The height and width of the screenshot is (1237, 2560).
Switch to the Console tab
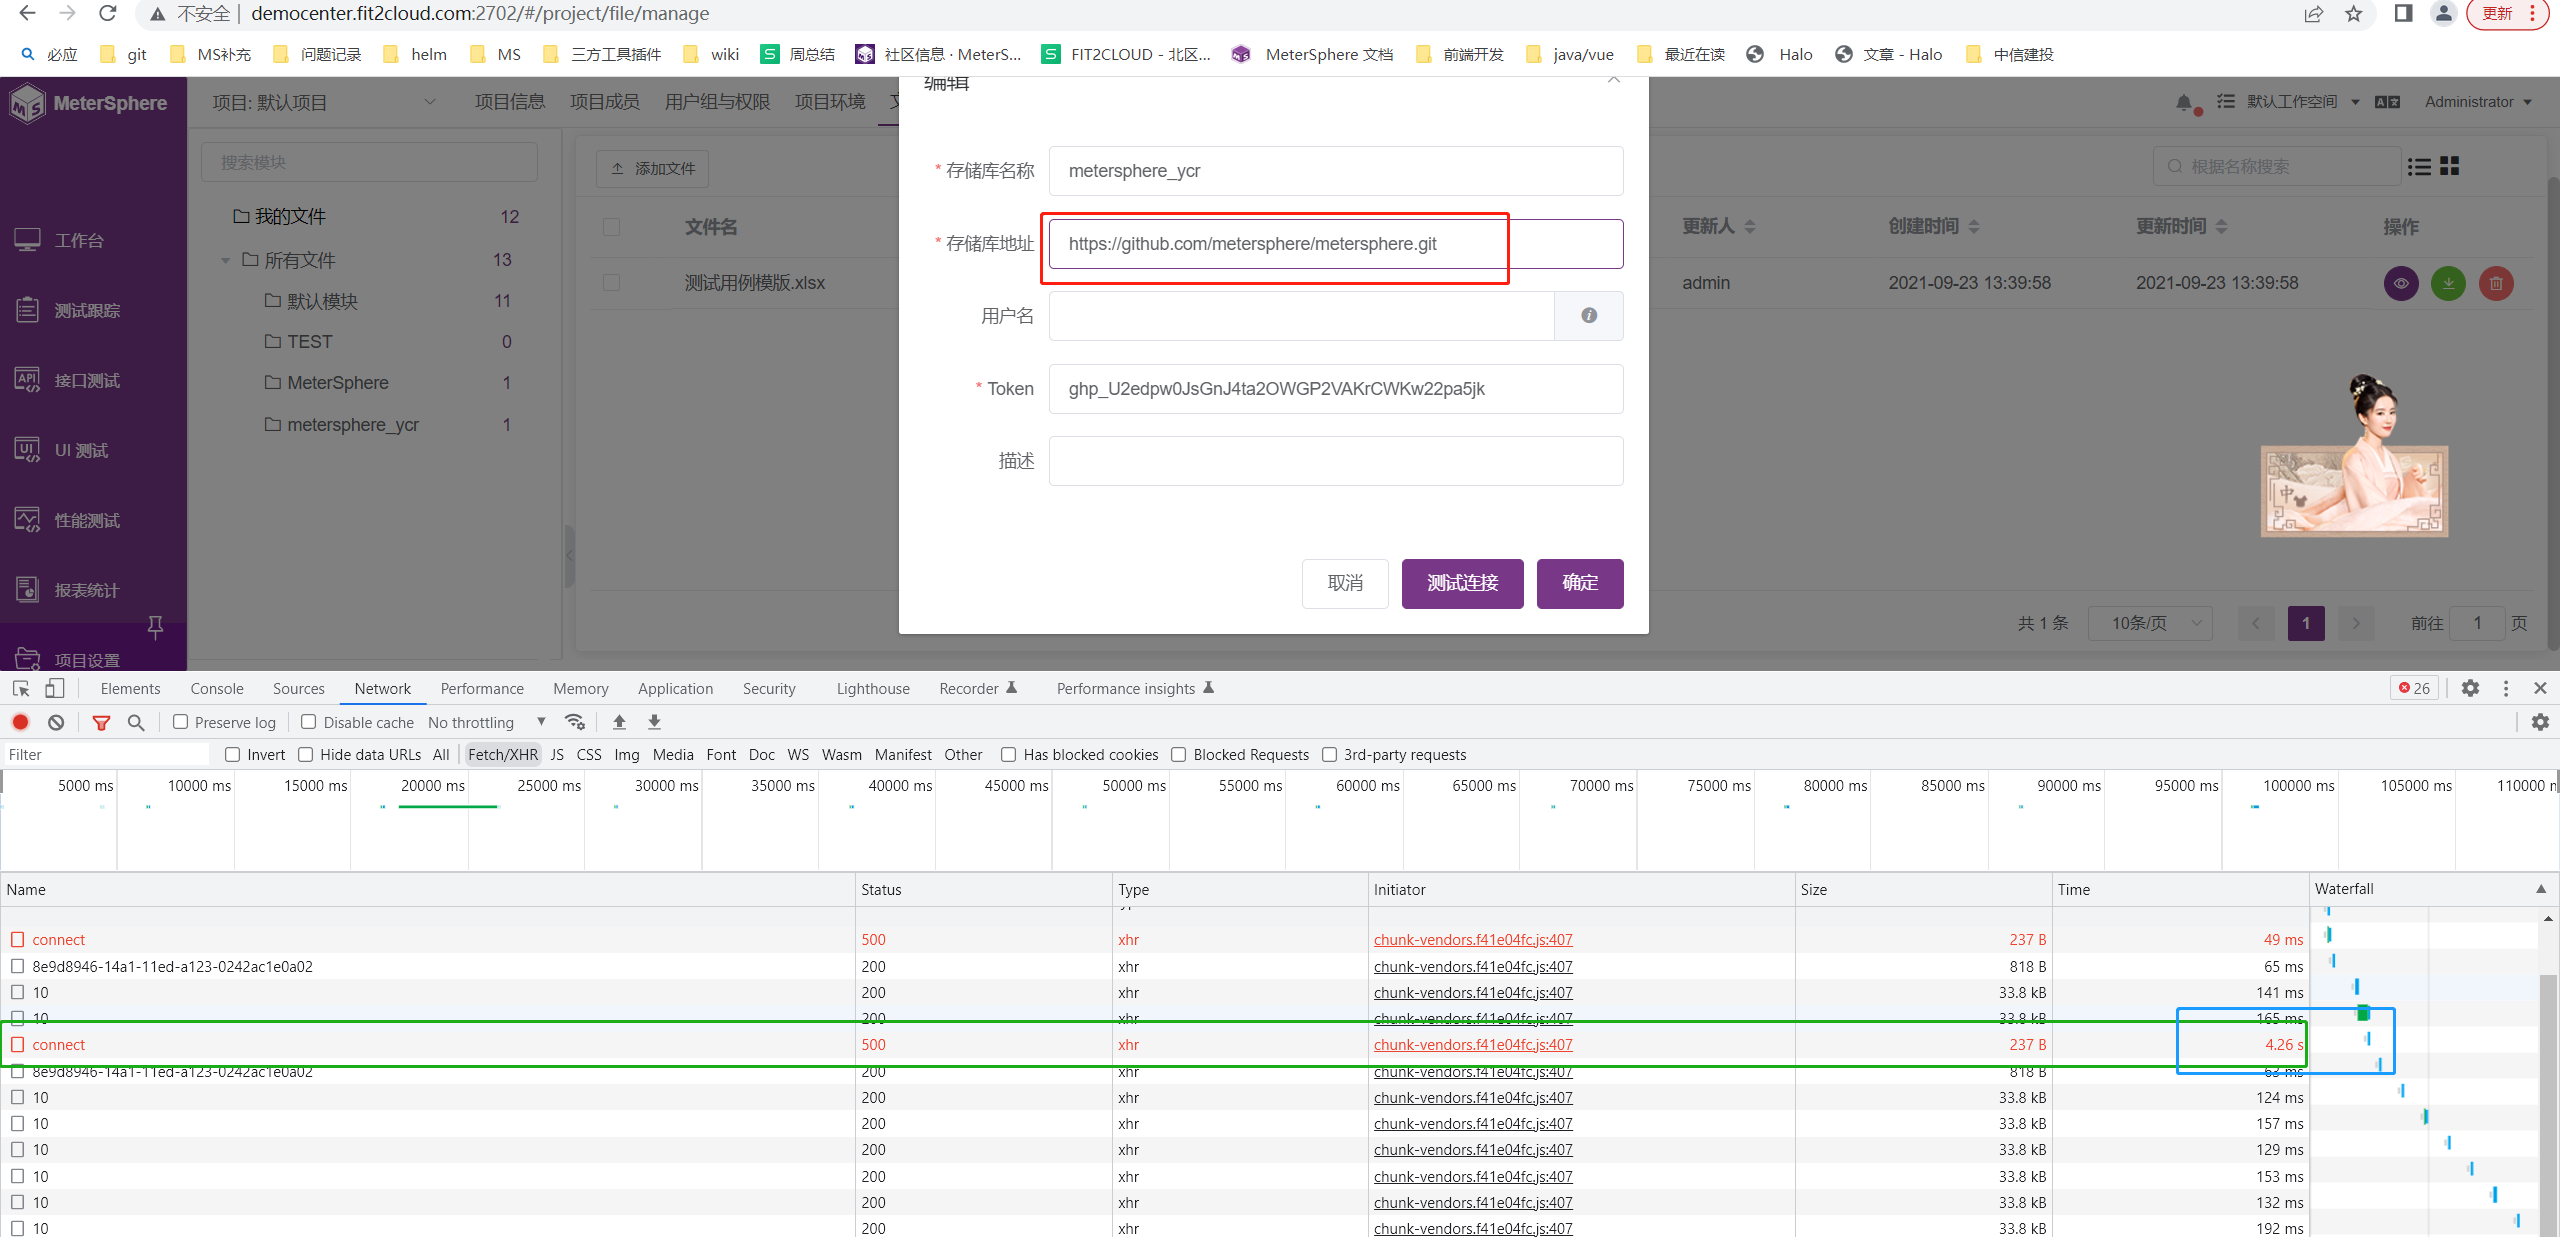tap(217, 688)
